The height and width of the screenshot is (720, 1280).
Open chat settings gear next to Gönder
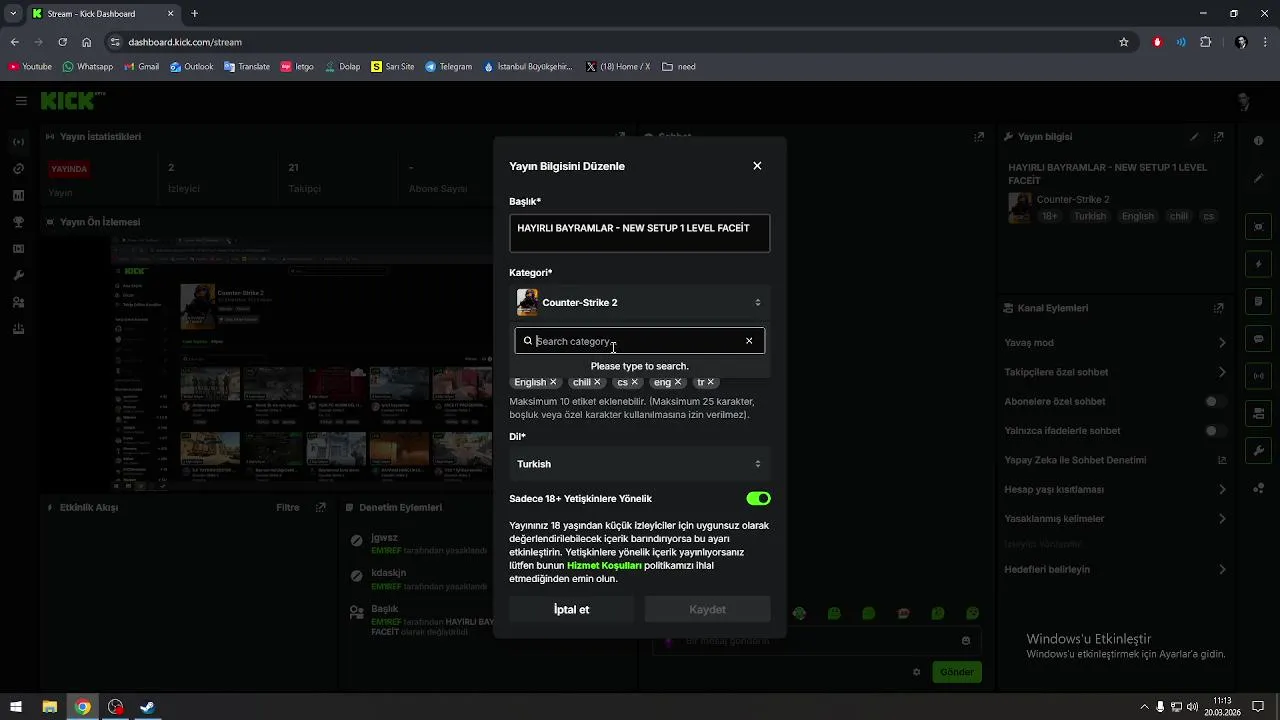click(916, 672)
